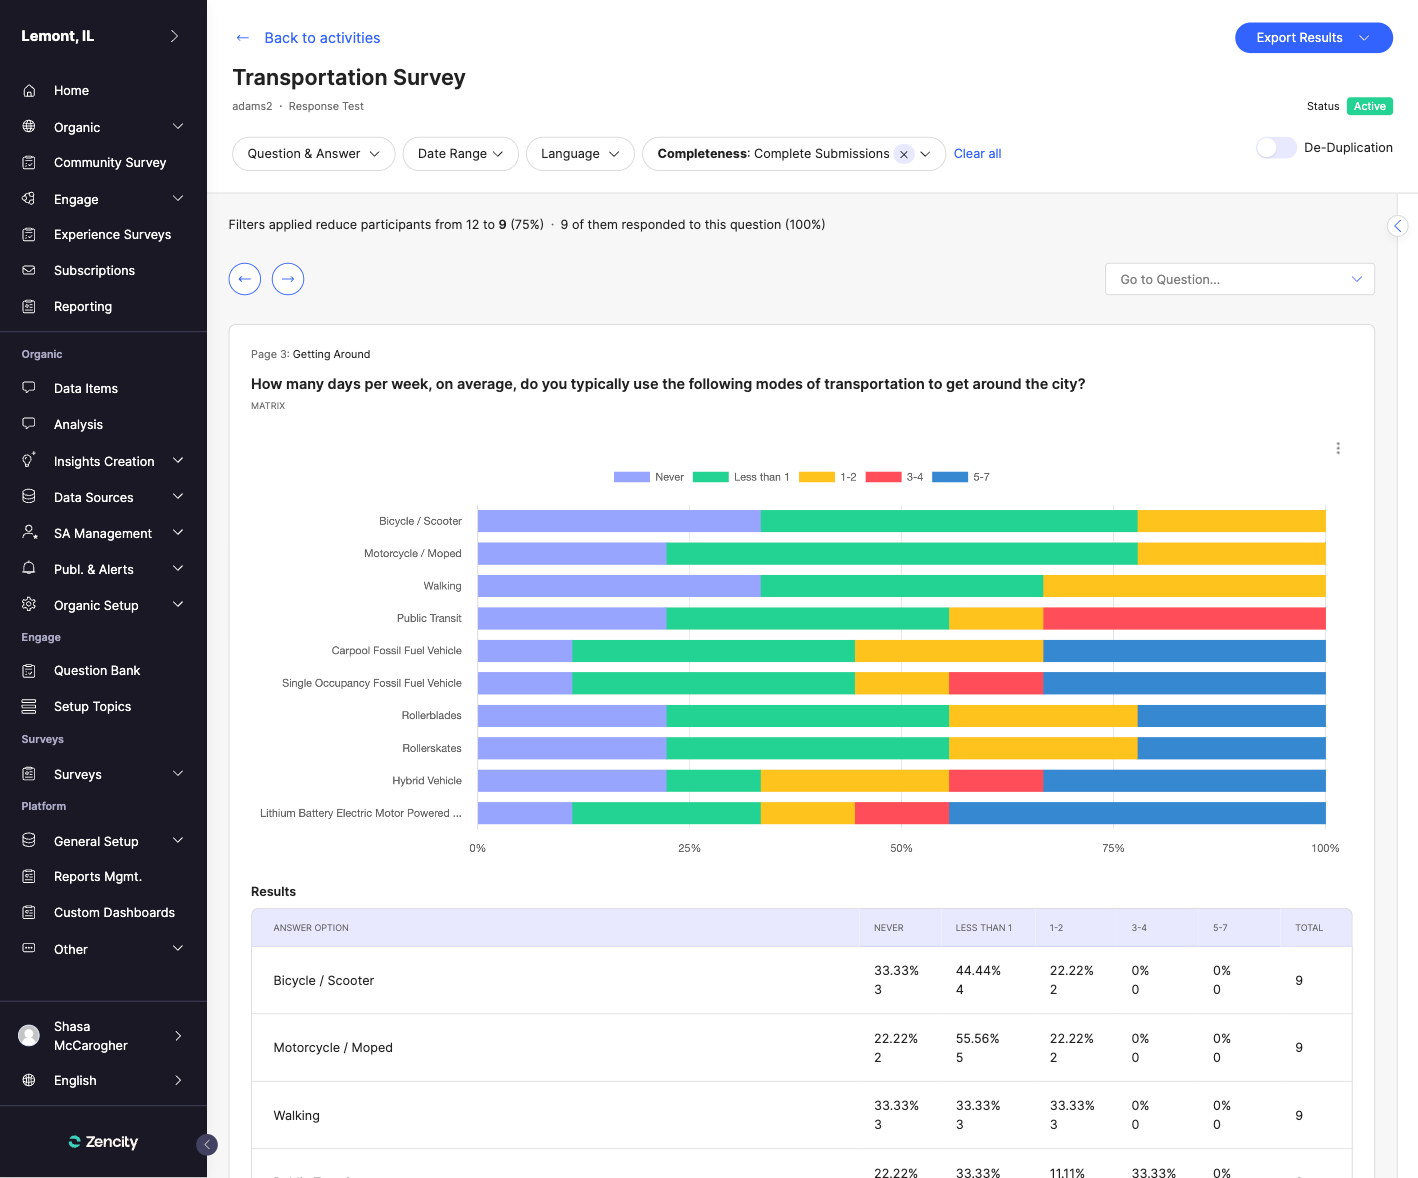Select Custom Dashboards in the sidebar
Viewport: 1418px width, 1178px height.
pyautogui.click(x=114, y=913)
